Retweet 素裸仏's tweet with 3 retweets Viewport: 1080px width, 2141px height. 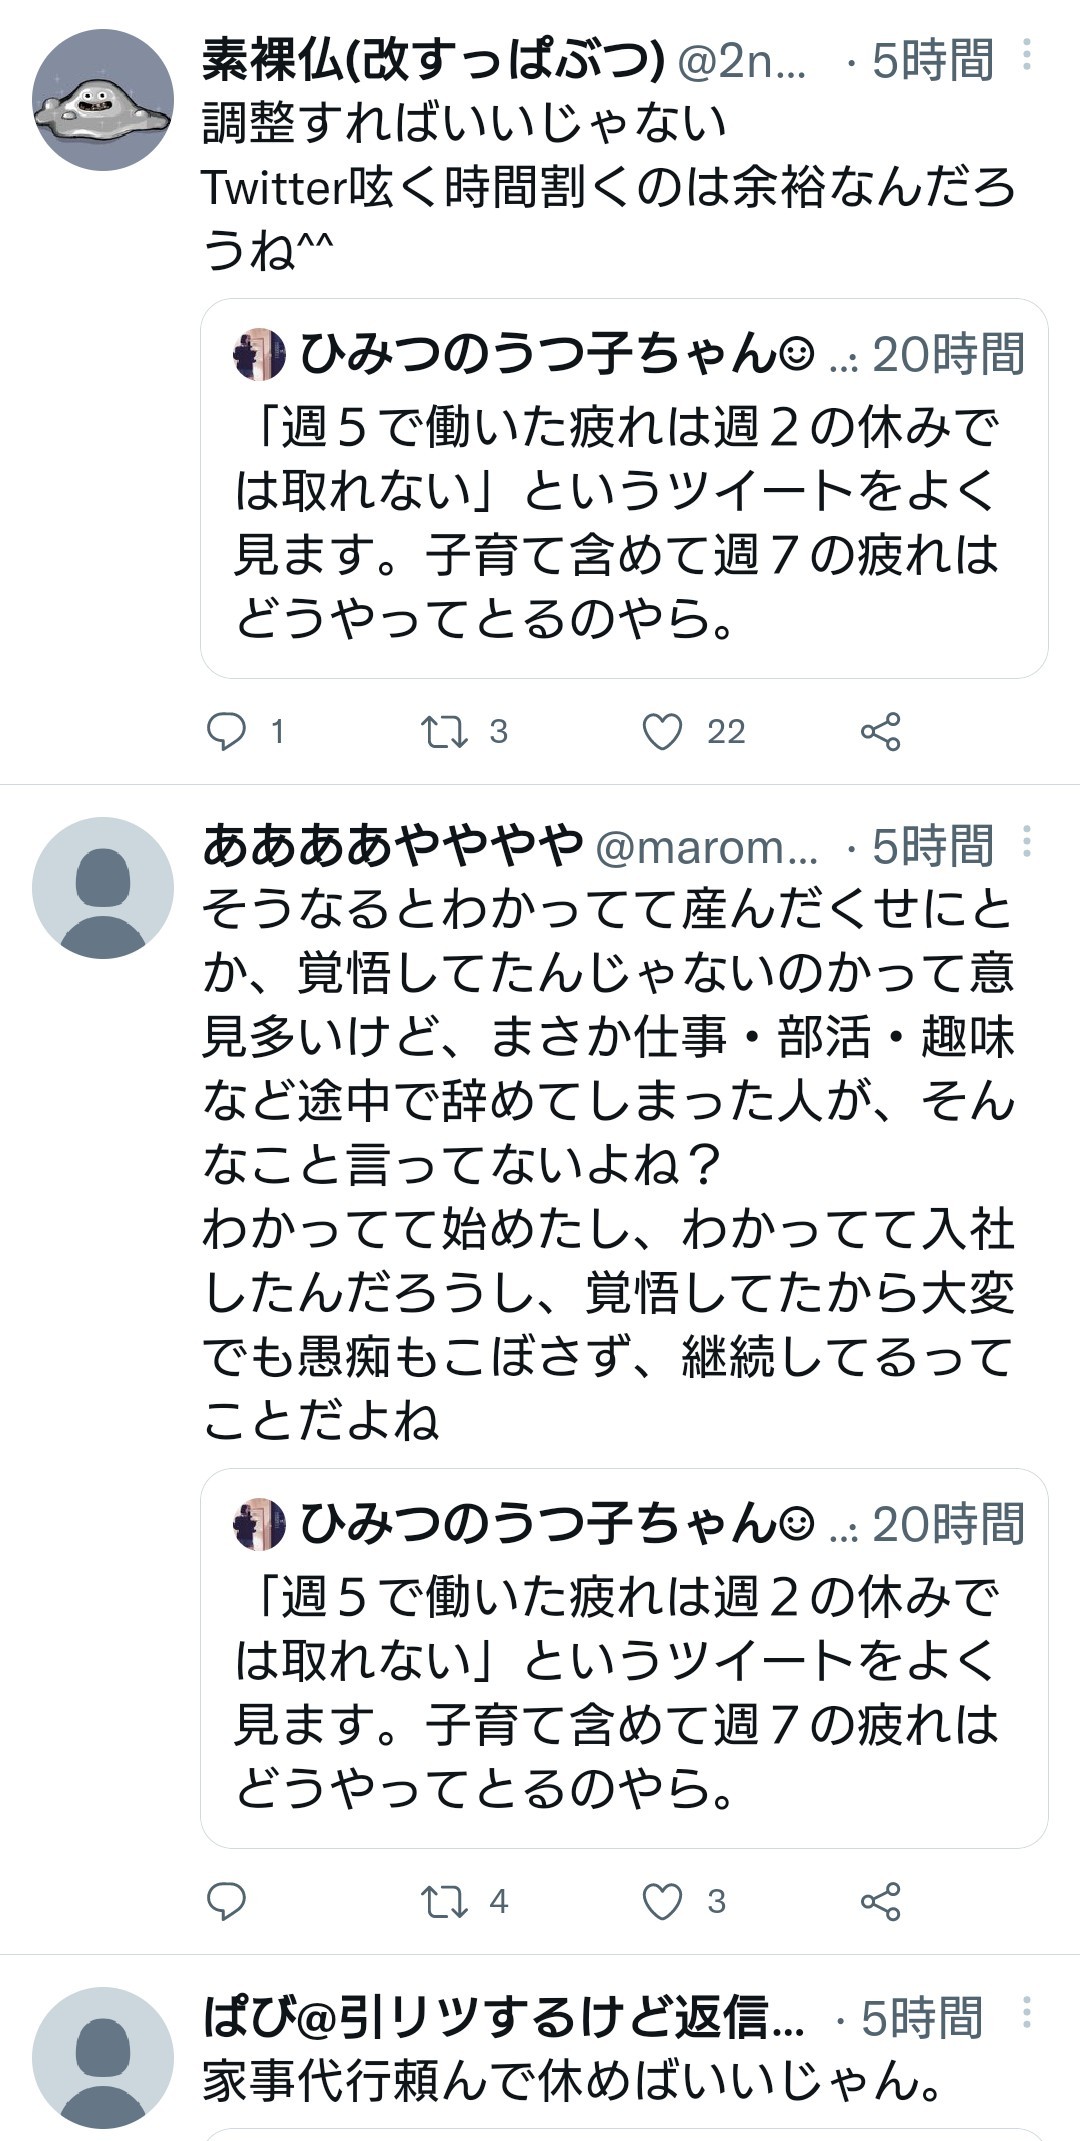click(444, 732)
